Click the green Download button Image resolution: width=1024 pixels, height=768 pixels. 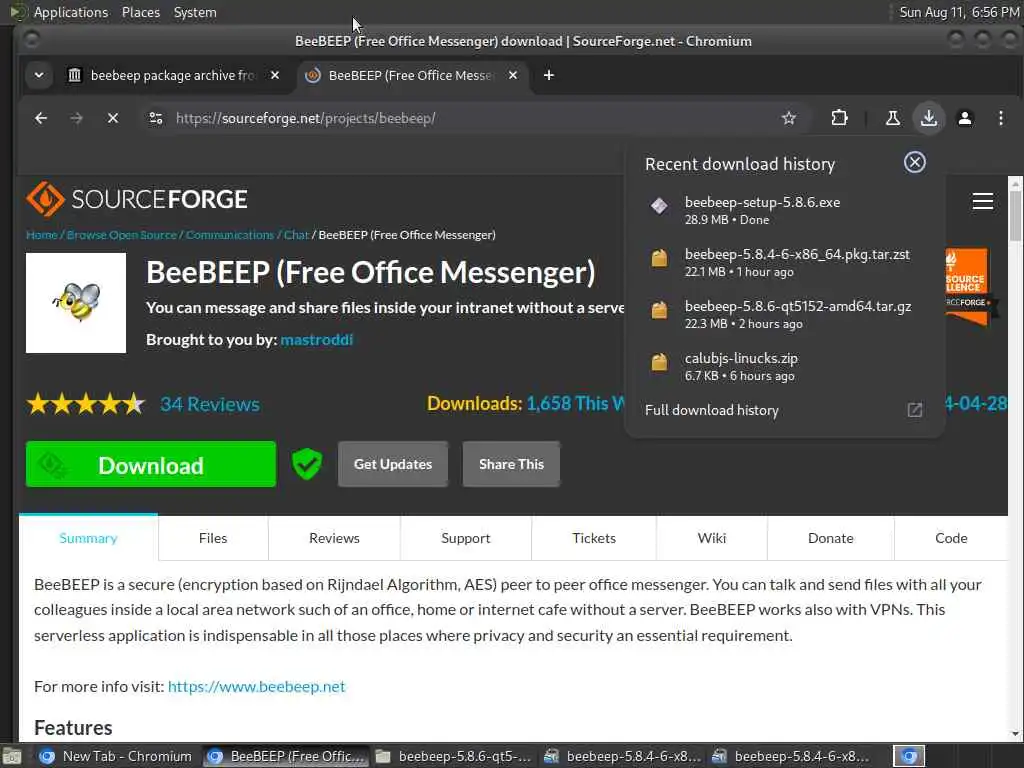click(x=151, y=464)
